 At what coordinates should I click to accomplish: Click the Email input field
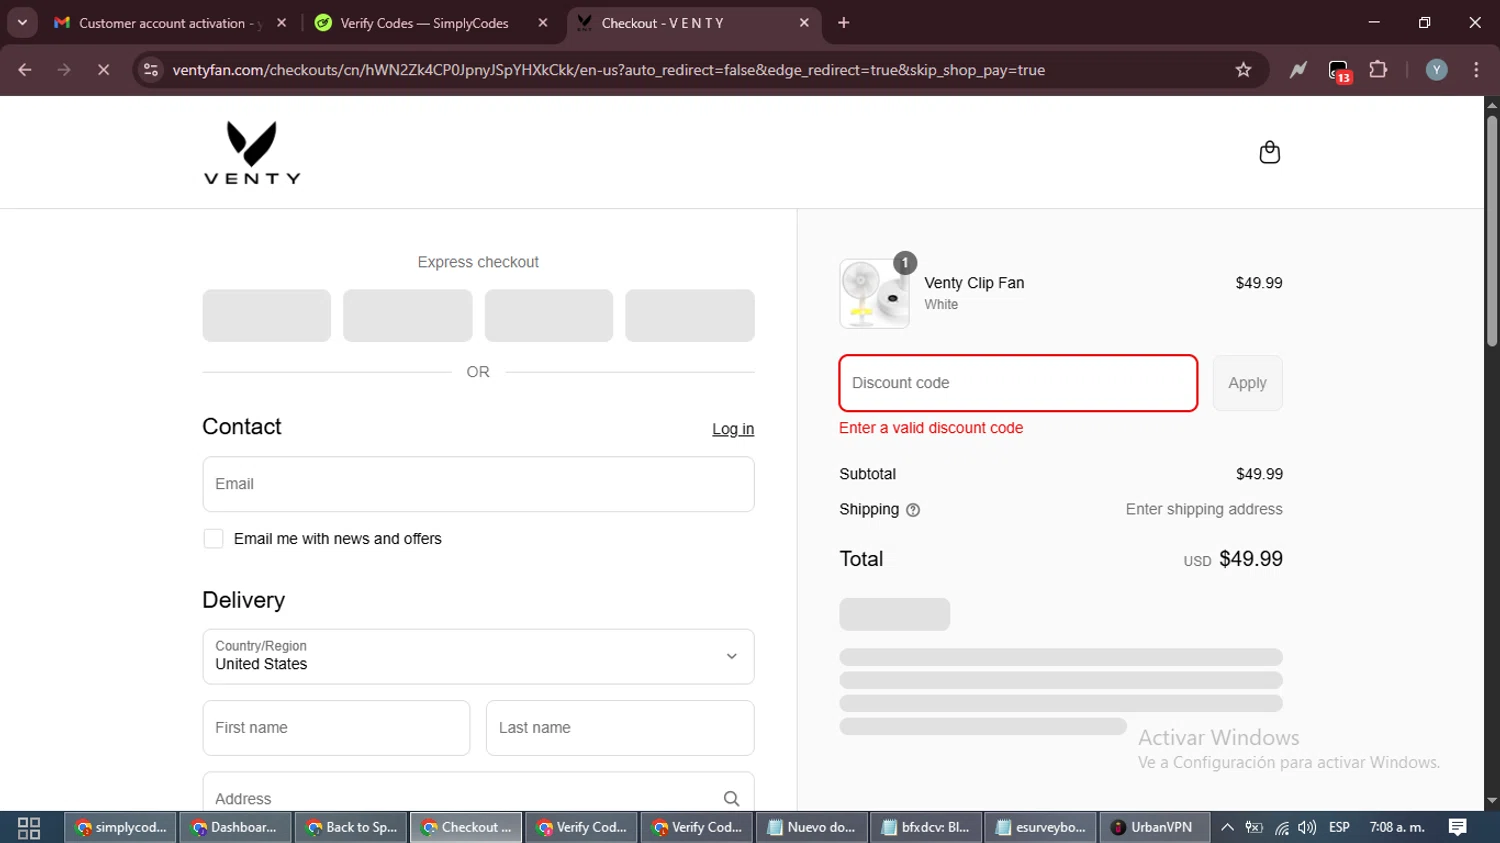coord(478,484)
